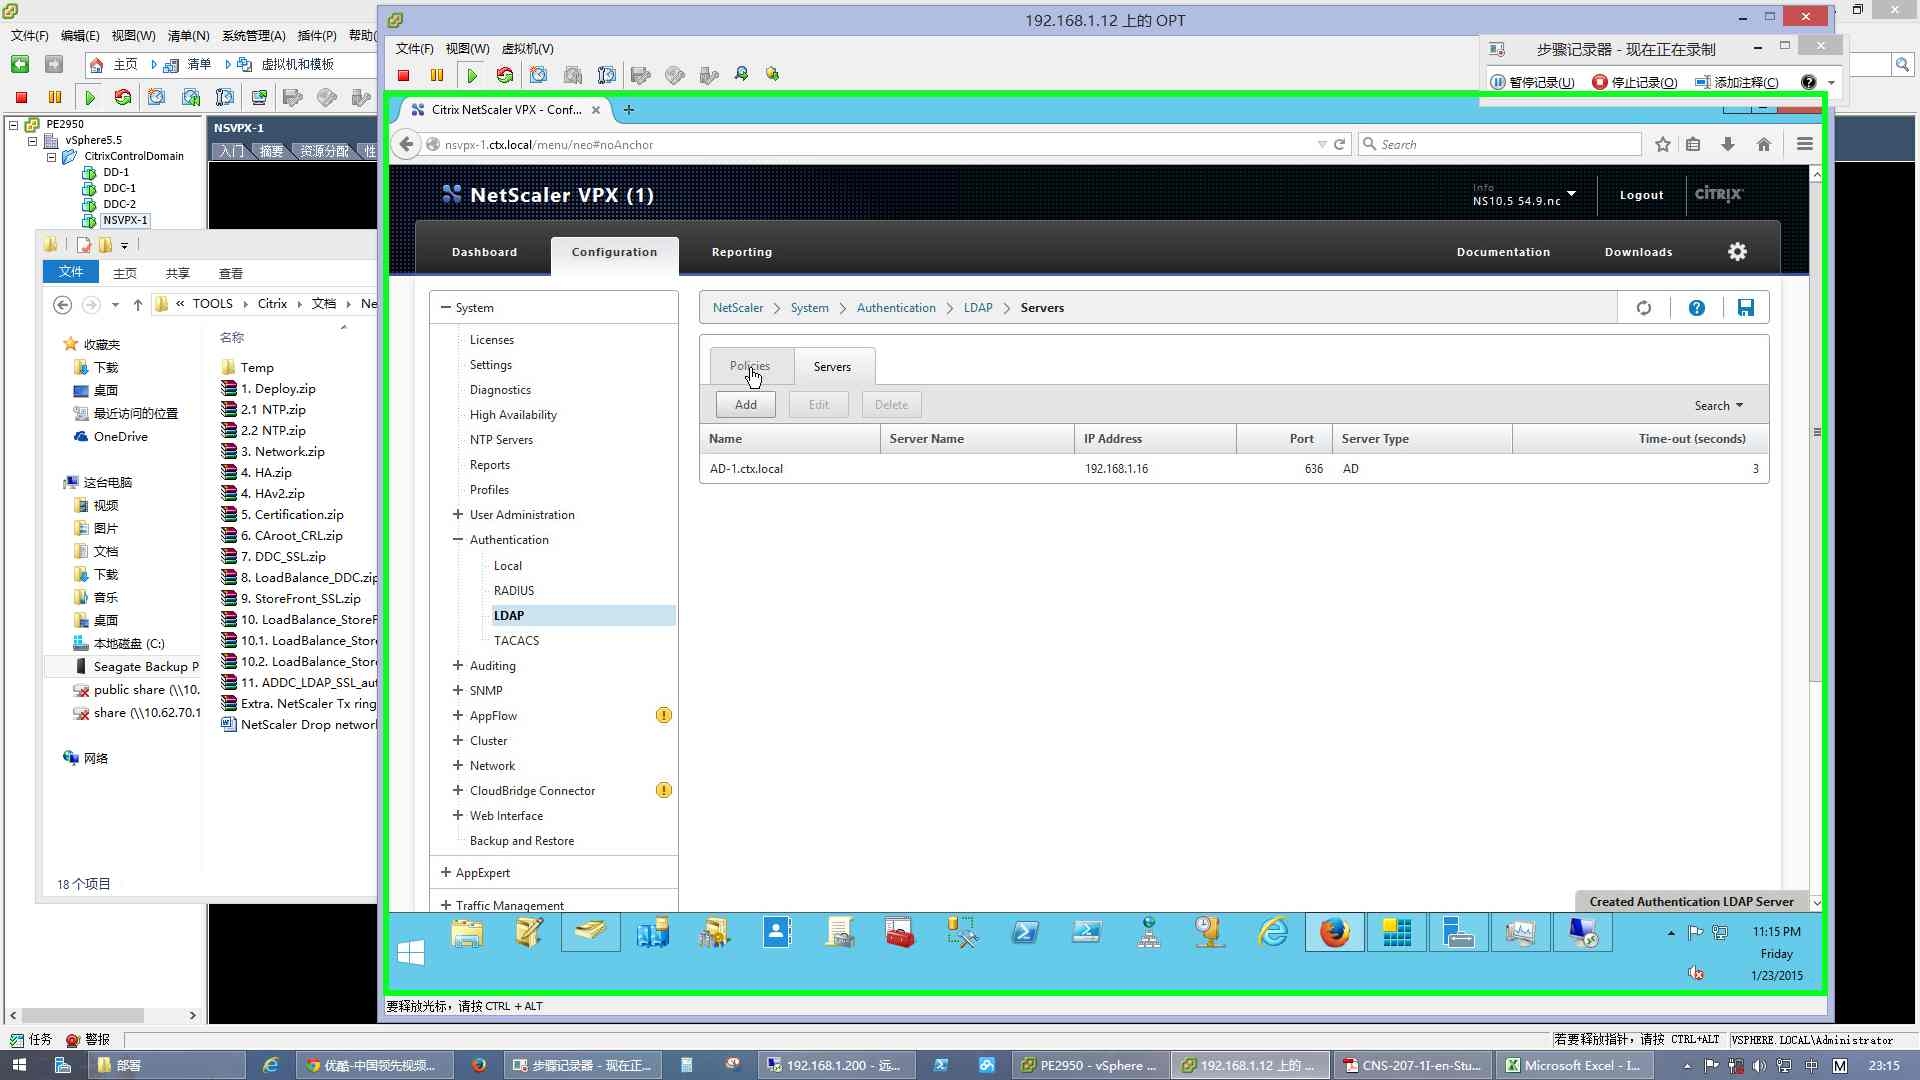Click System breadcrumb link
This screenshot has height=1080, width=1920.
[x=809, y=308]
